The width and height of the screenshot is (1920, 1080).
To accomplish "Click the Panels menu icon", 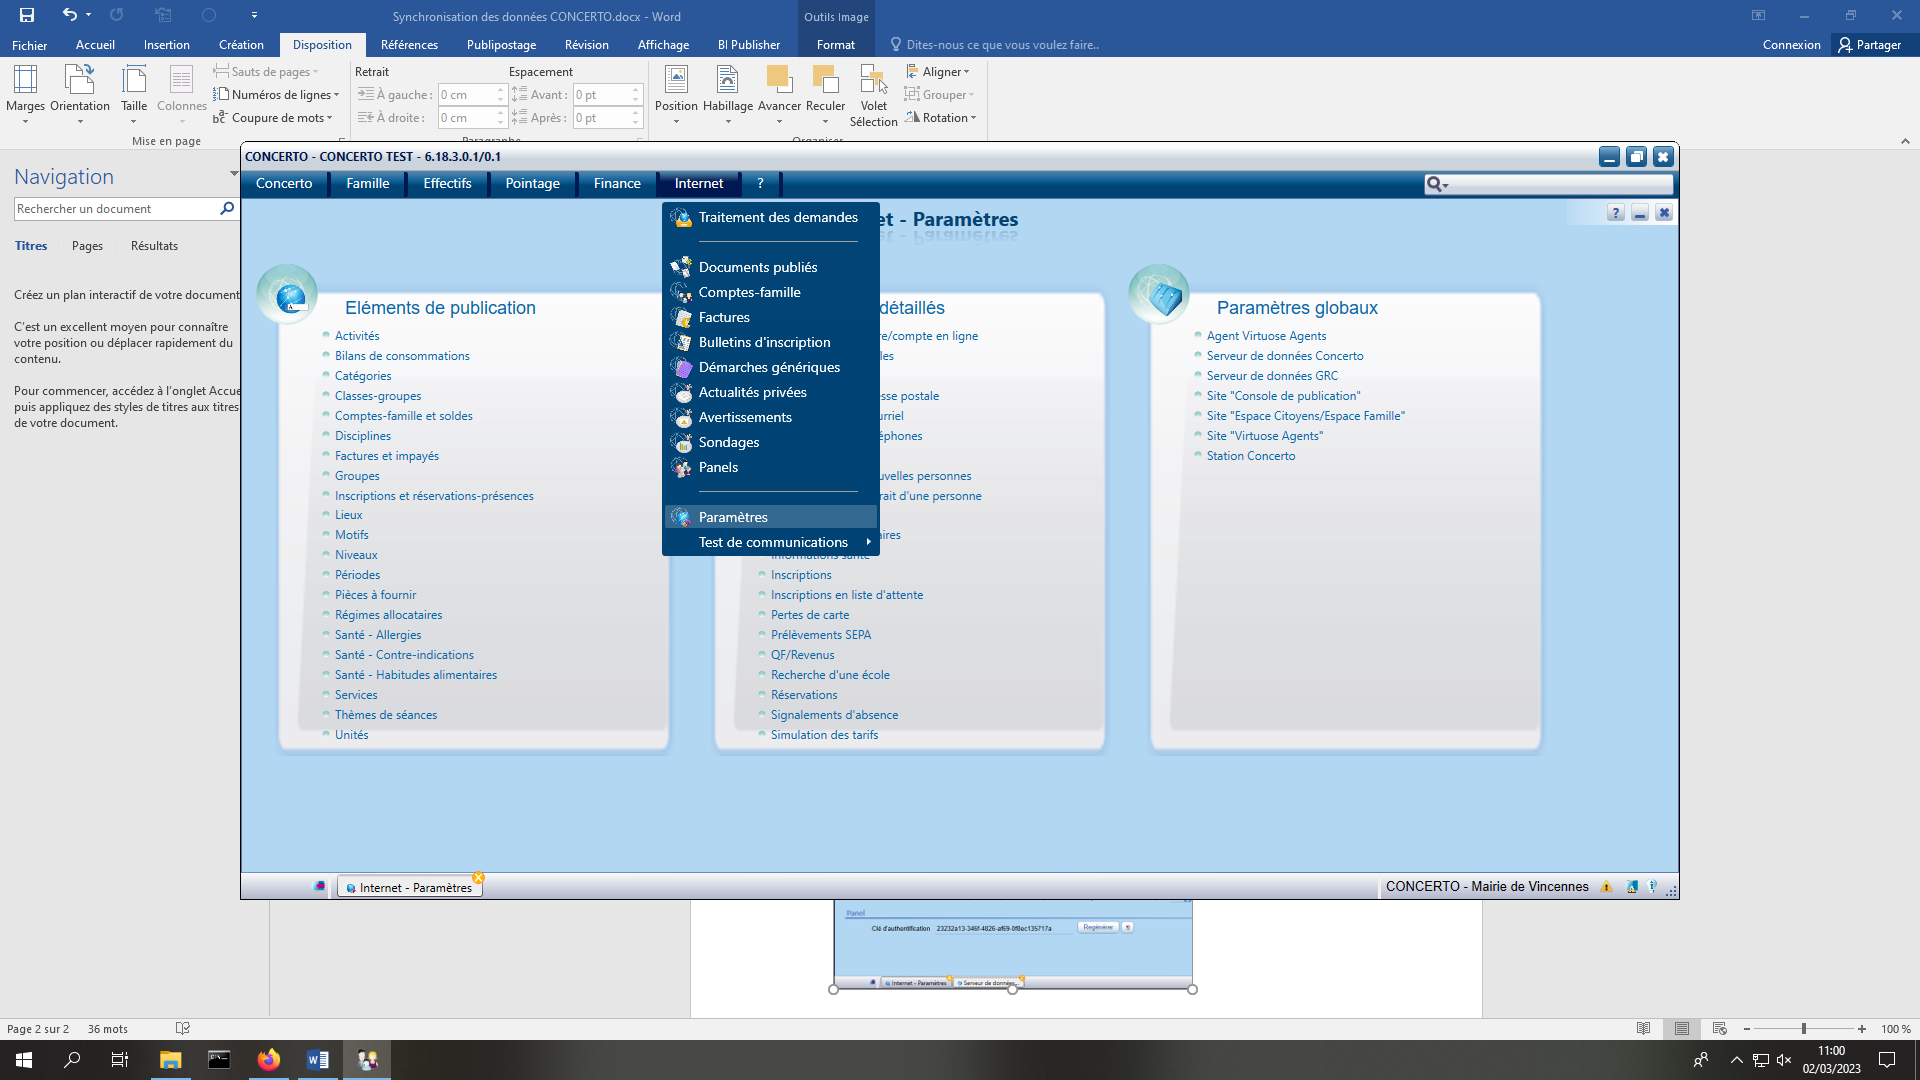I will tap(681, 467).
